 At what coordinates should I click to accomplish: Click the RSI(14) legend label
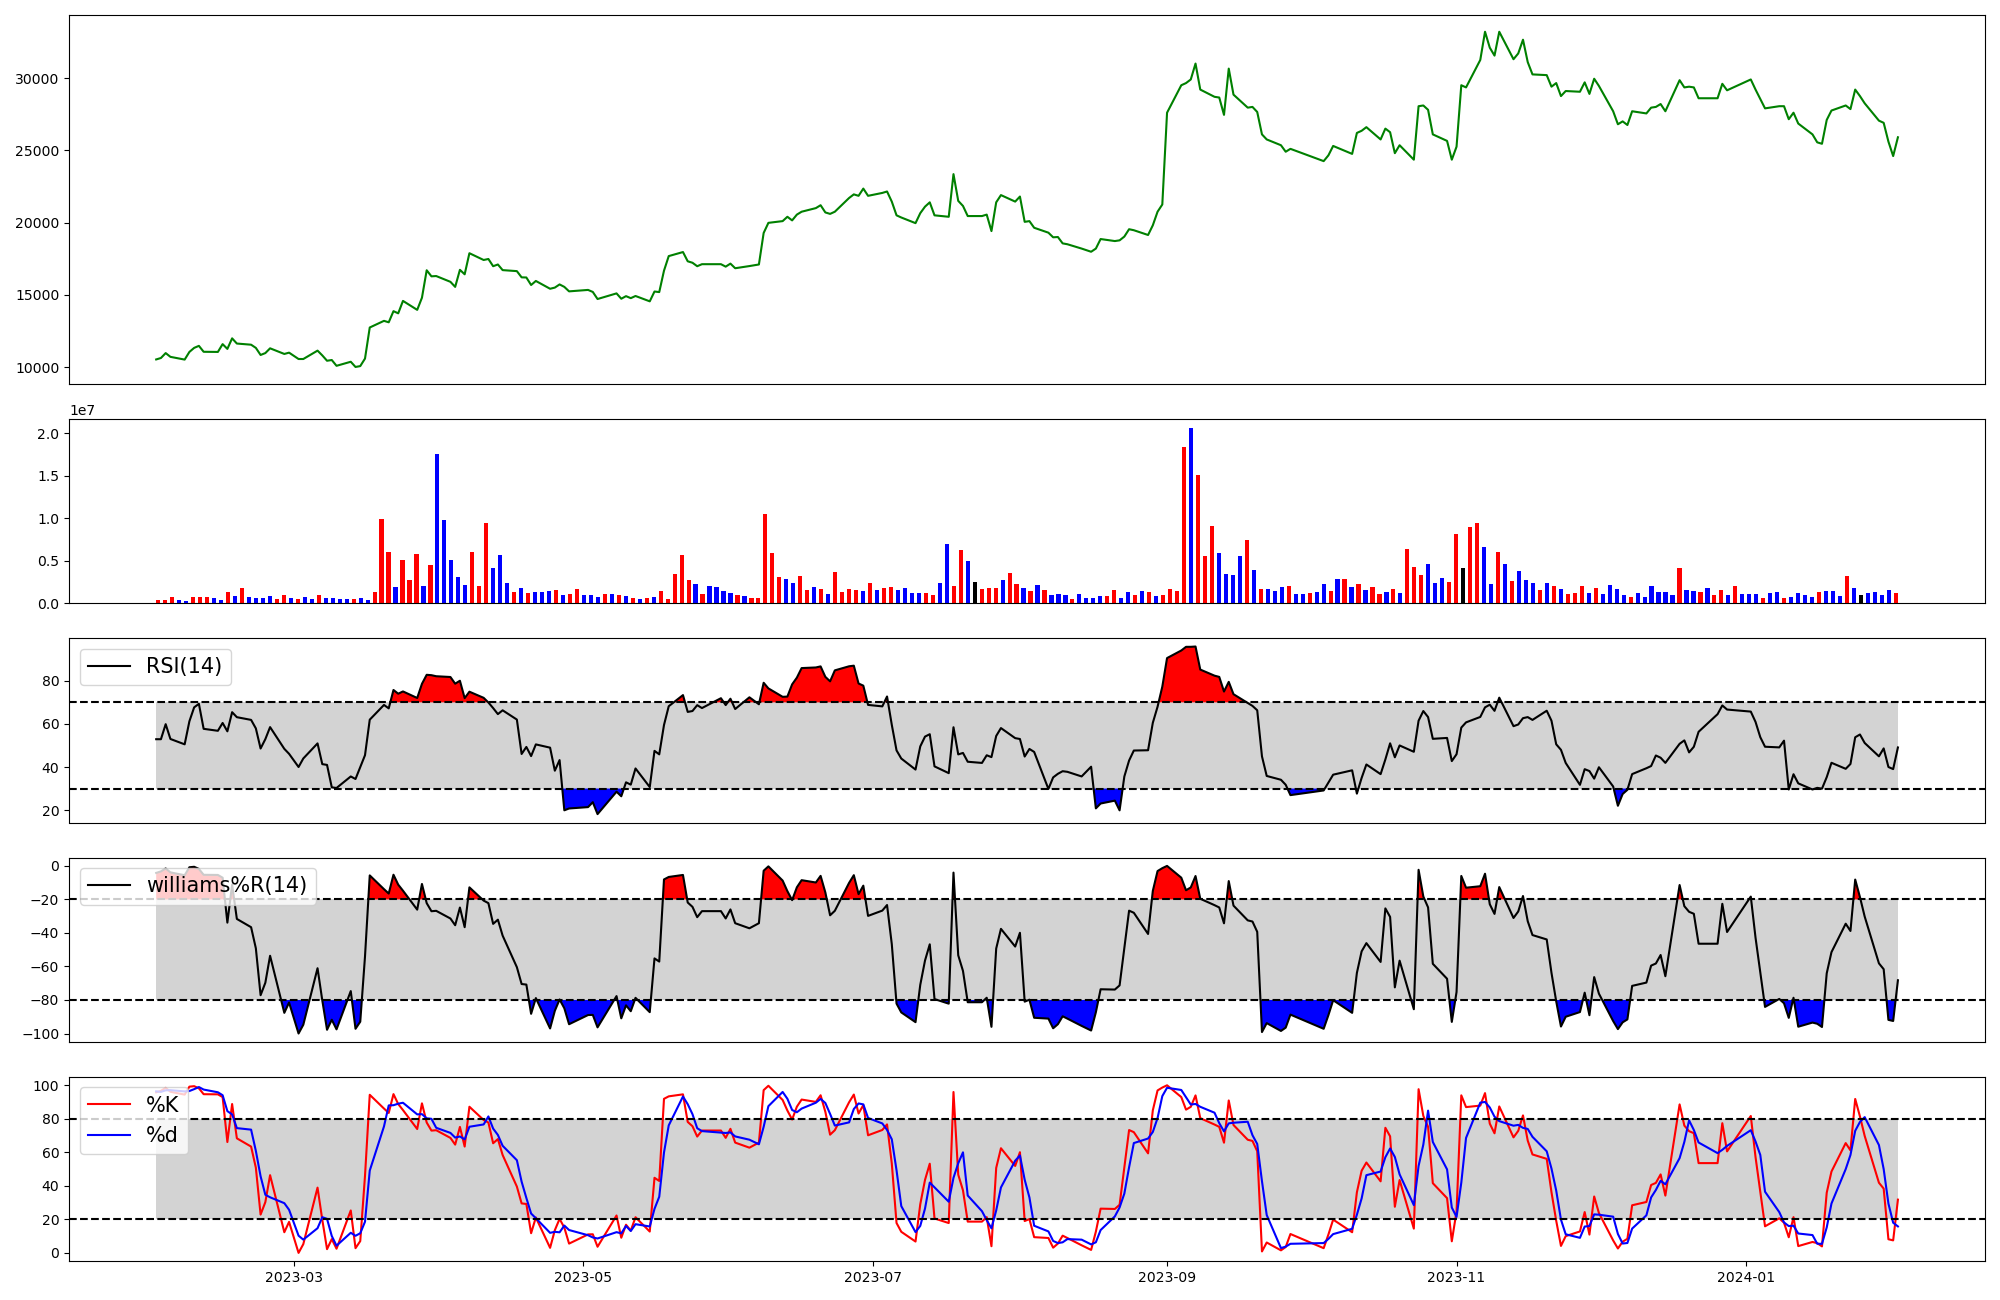click(184, 666)
